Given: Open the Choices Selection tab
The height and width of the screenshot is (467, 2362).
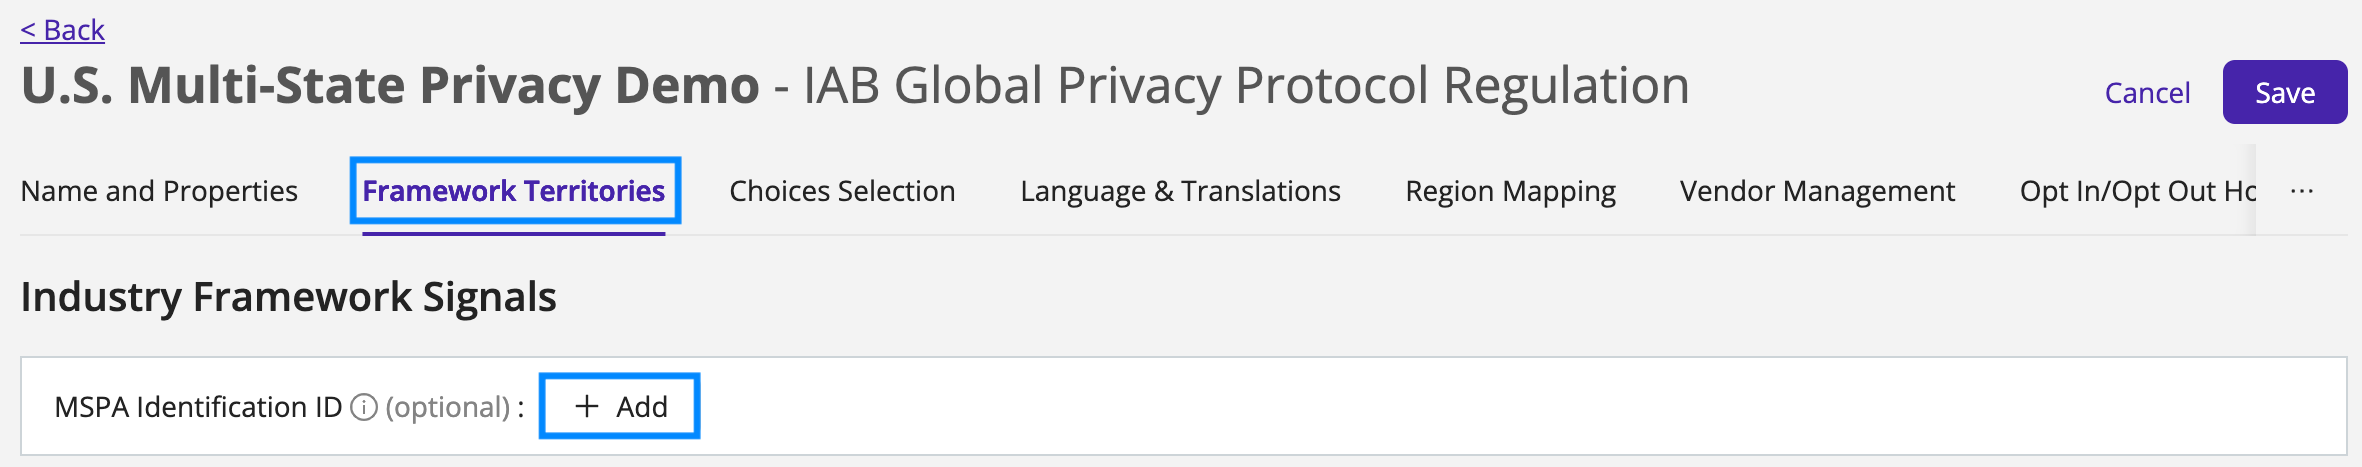Looking at the screenshot, I should click(x=842, y=190).
